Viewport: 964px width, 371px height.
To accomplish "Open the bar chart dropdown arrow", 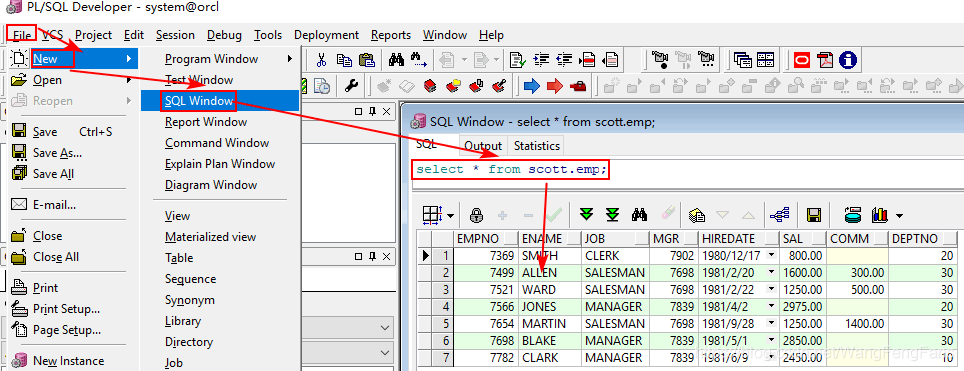I will [x=900, y=216].
